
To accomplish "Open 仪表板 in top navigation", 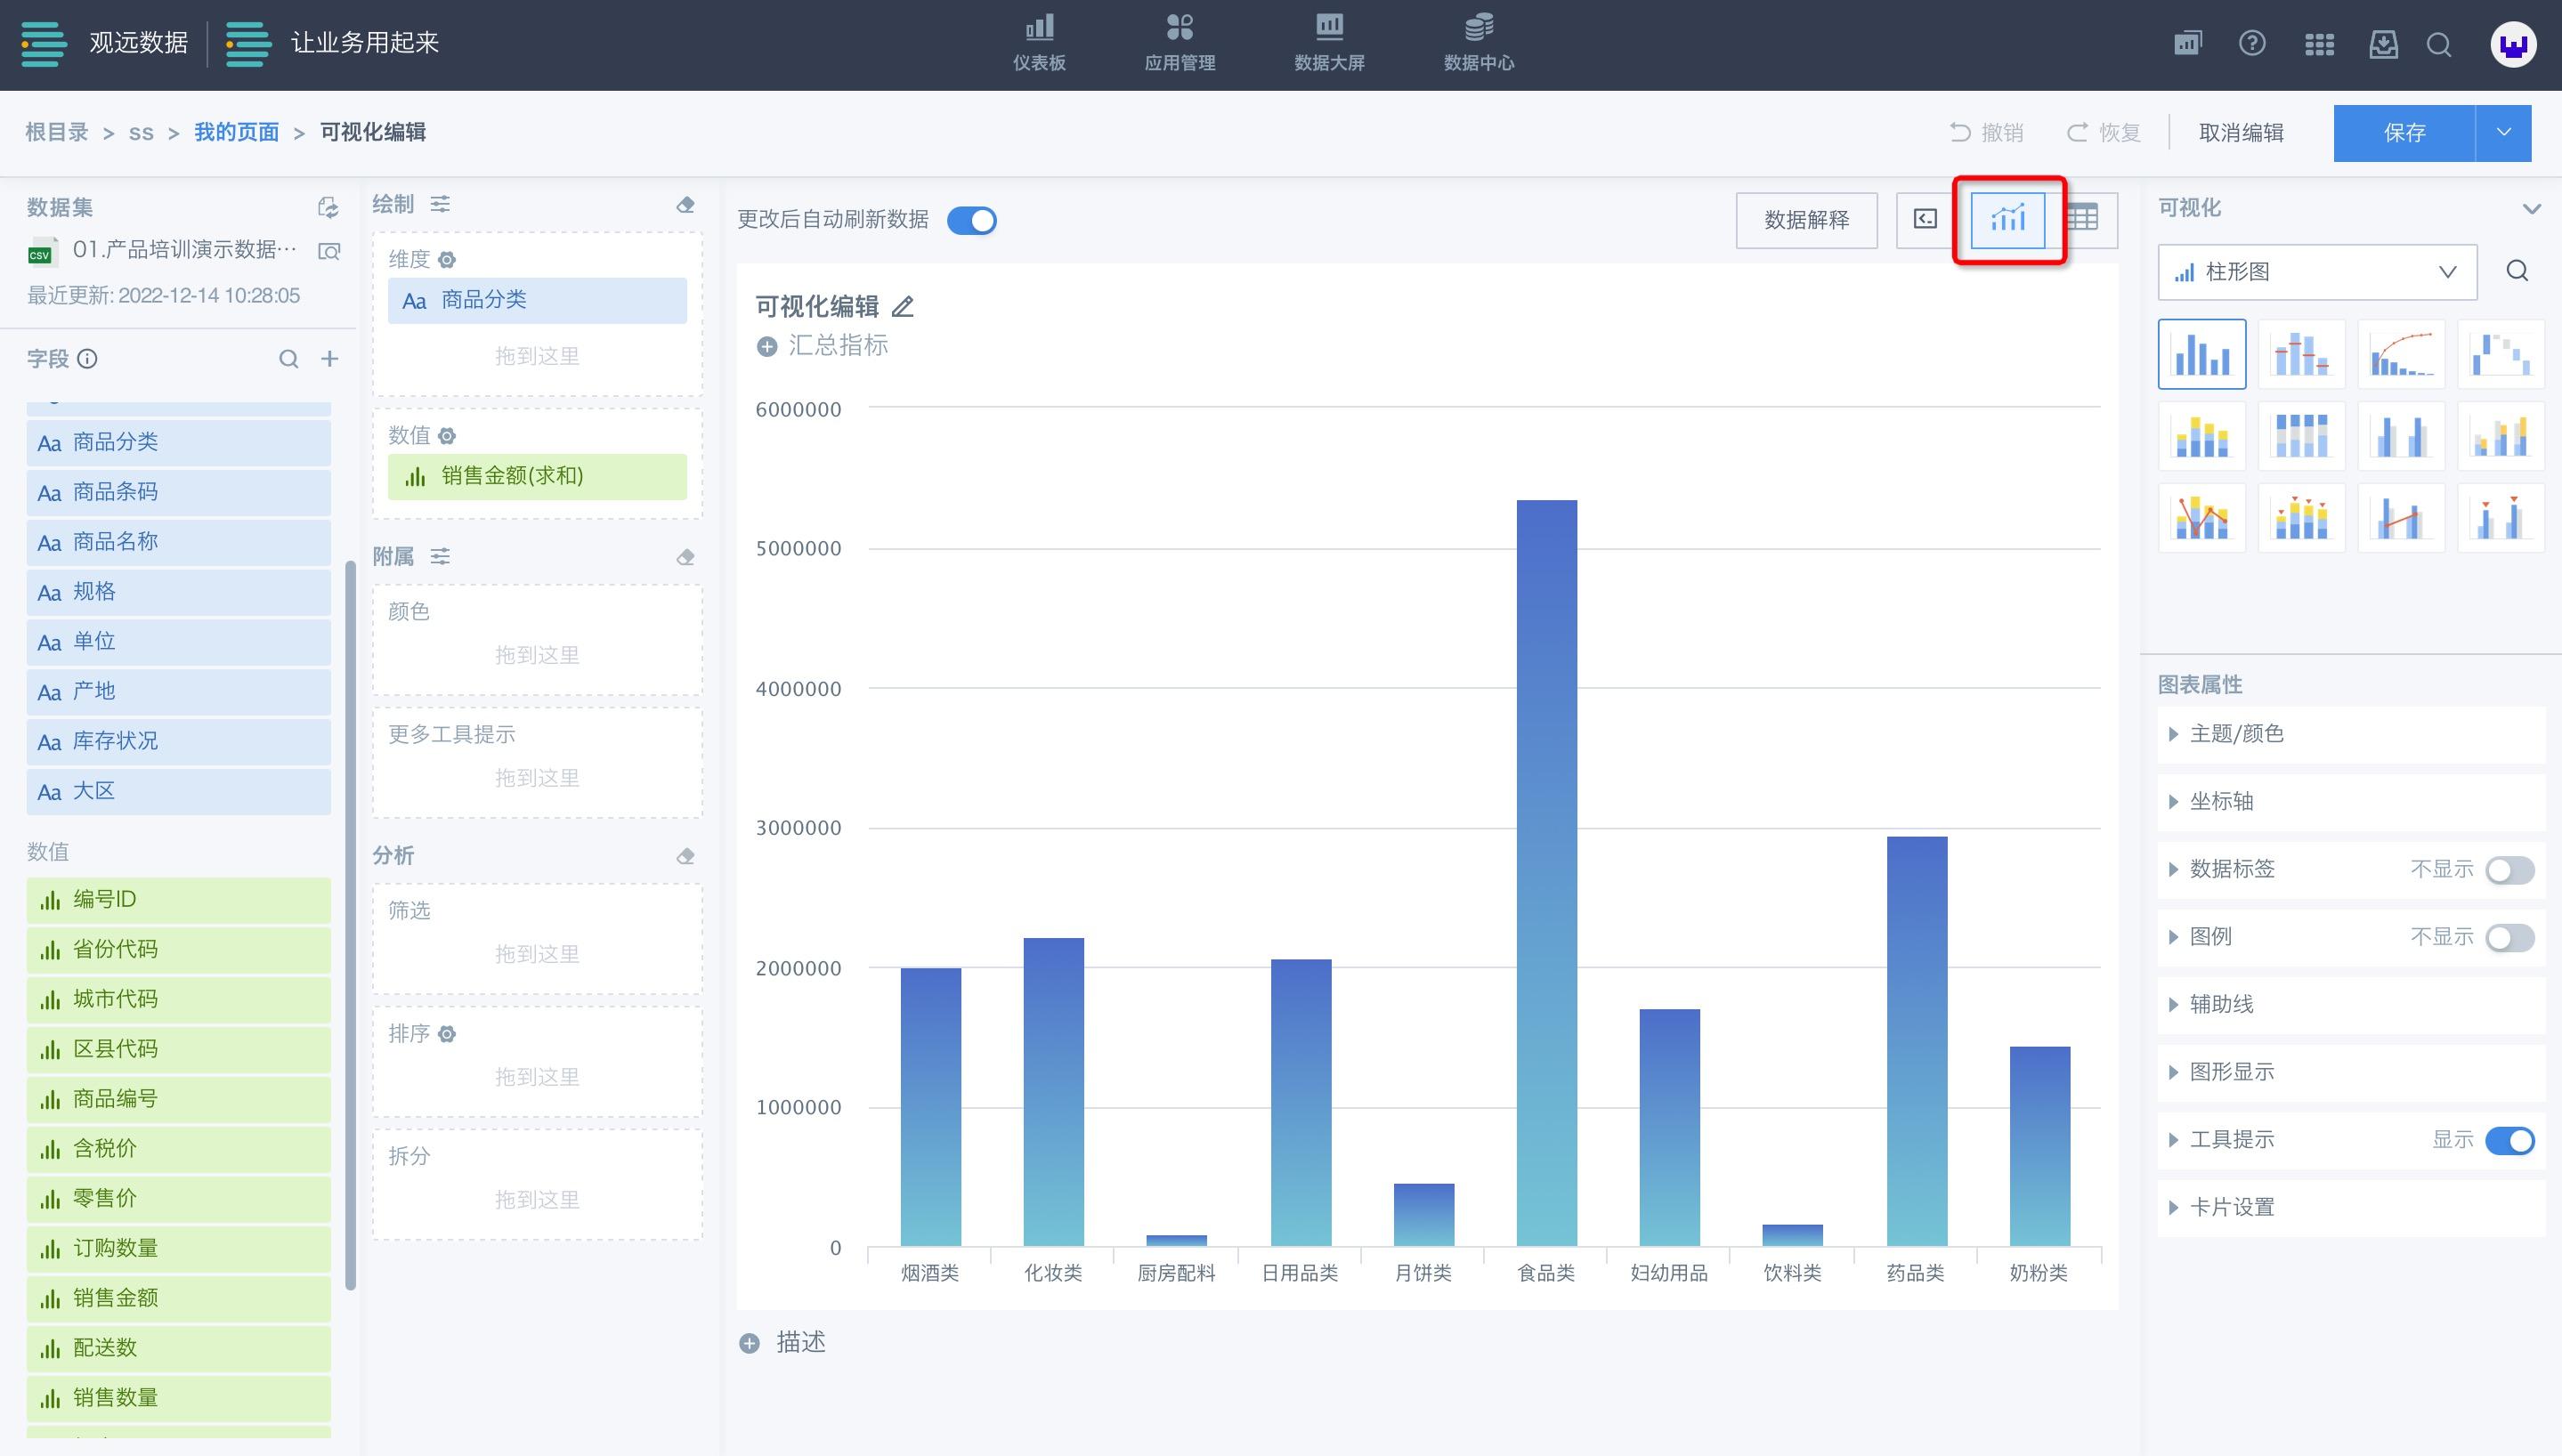I will point(1039,44).
